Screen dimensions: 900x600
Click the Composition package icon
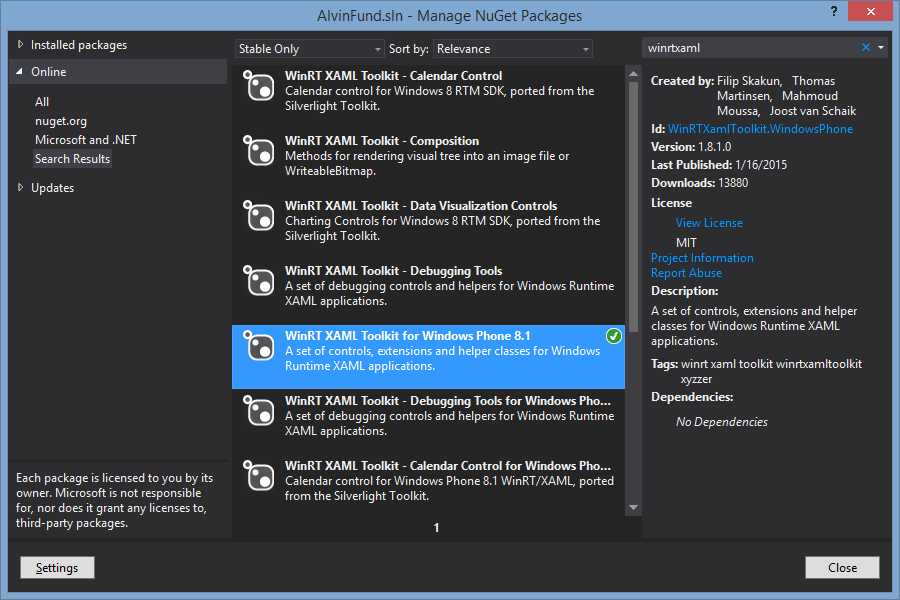[258, 150]
